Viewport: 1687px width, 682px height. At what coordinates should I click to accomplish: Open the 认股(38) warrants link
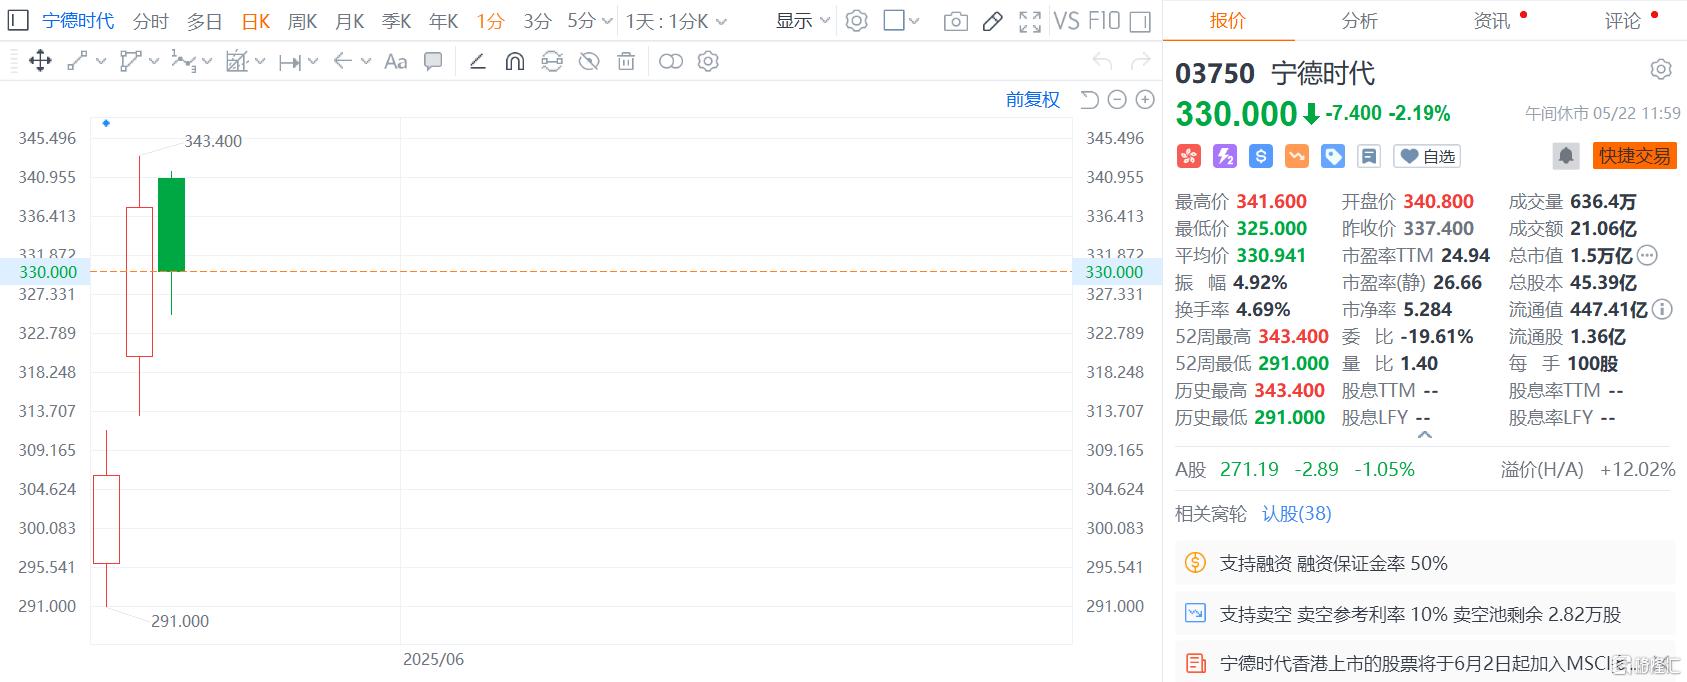pyautogui.click(x=1297, y=513)
